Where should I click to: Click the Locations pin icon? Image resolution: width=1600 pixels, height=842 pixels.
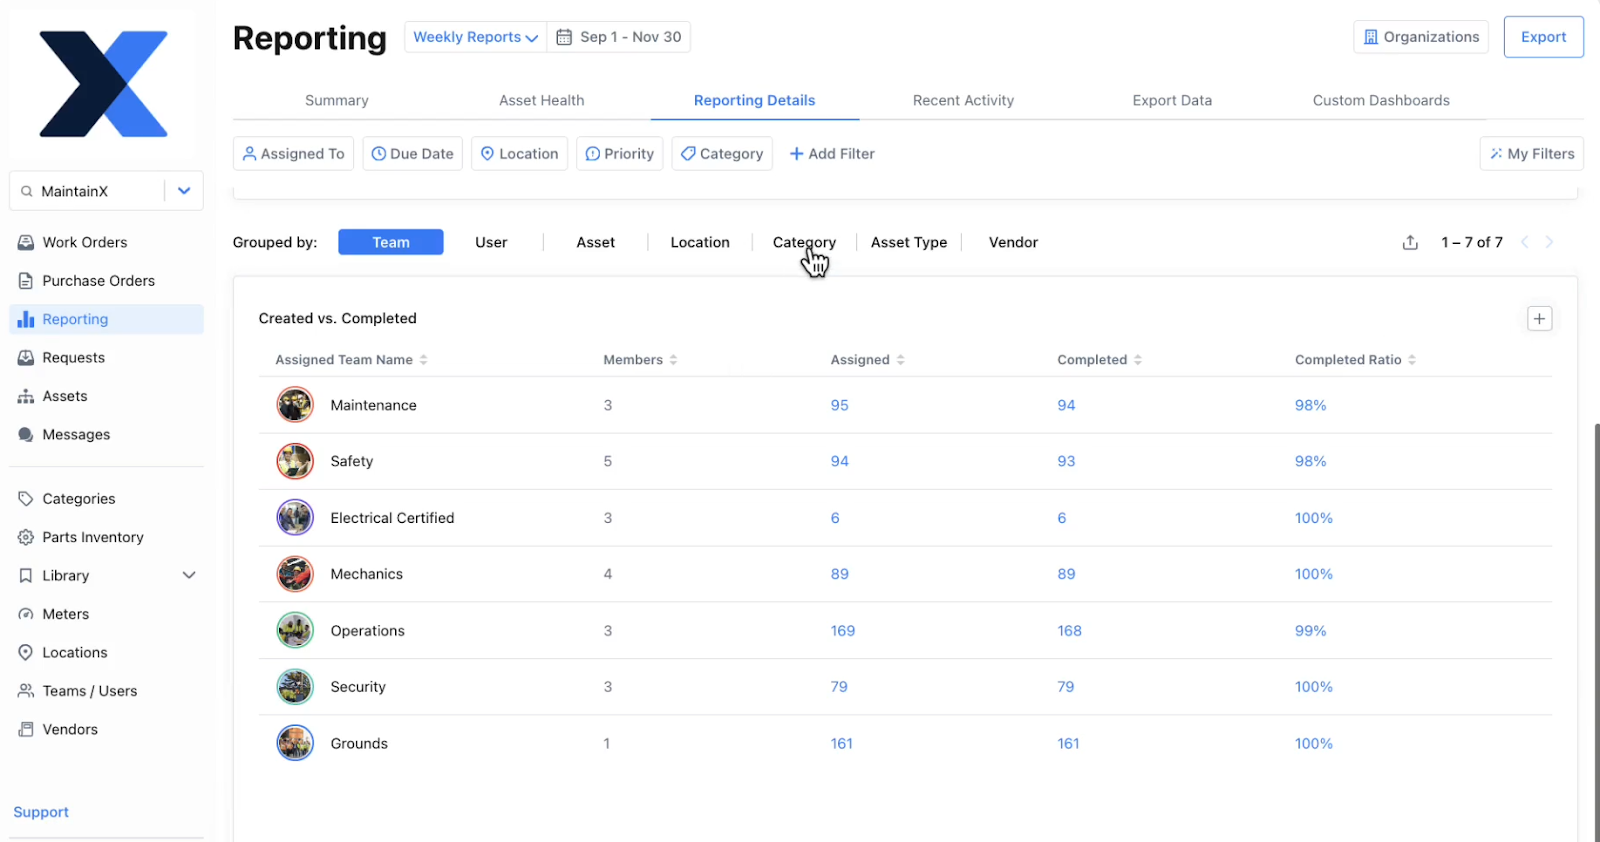coord(26,653)
